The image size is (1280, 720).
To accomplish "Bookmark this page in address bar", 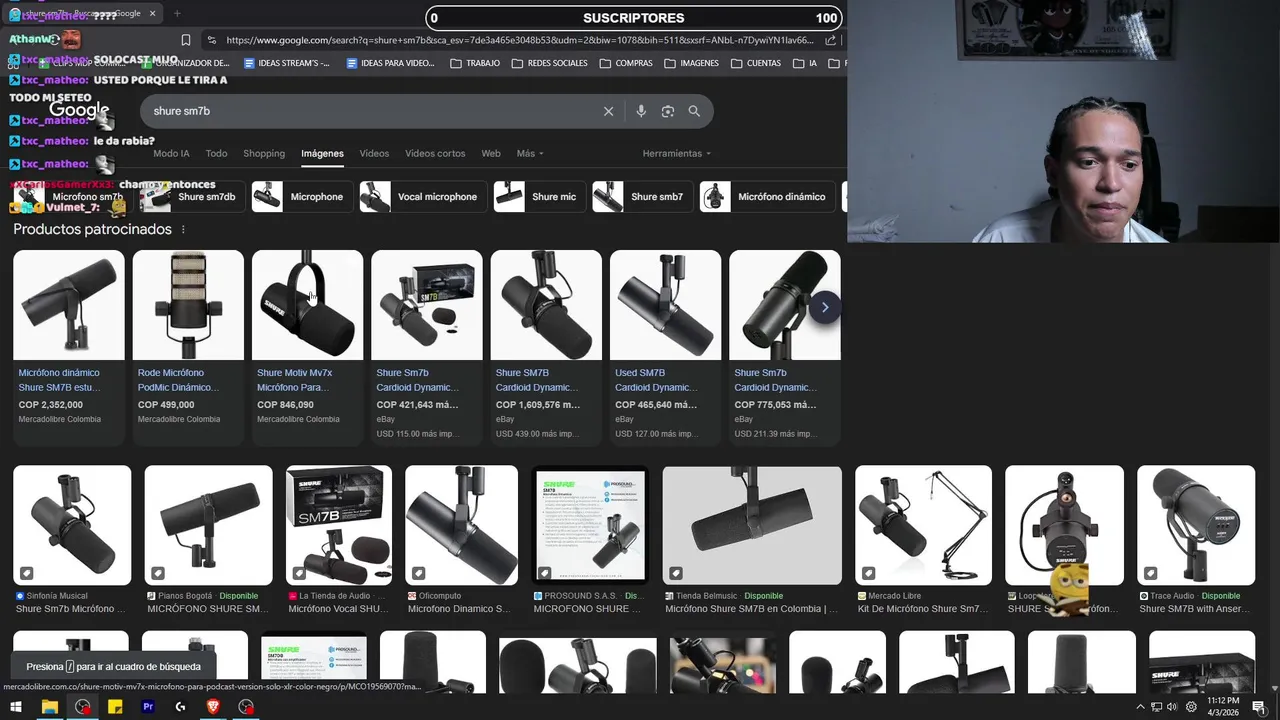I will [186, 40].
